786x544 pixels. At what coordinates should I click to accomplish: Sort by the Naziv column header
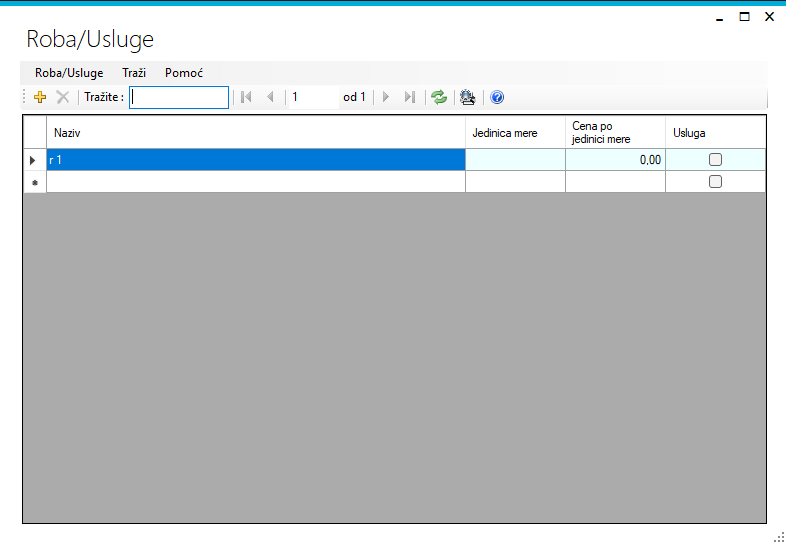tap(256, 132)
